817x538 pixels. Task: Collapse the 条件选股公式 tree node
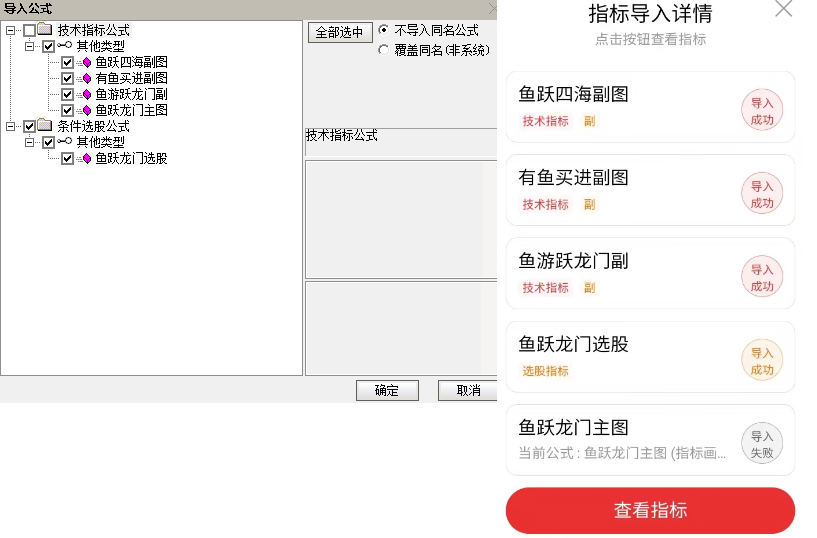coord(10,126)
